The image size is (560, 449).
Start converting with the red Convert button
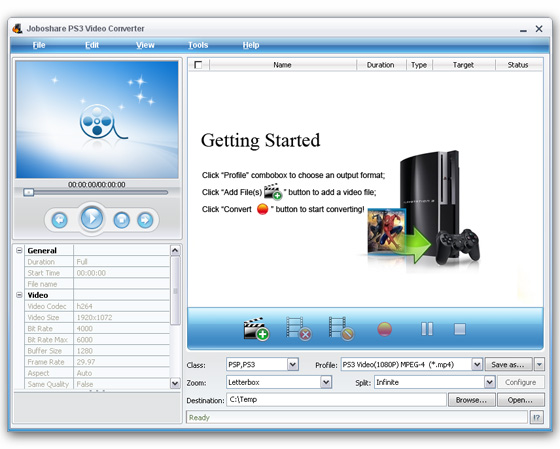384,329
